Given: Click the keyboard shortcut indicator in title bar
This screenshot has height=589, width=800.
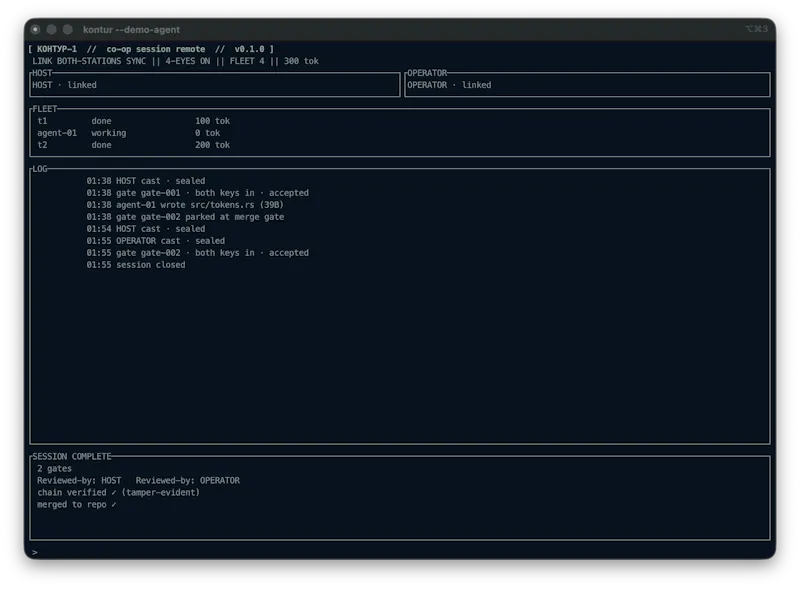Looking at the screenshot, I should 757,29.
